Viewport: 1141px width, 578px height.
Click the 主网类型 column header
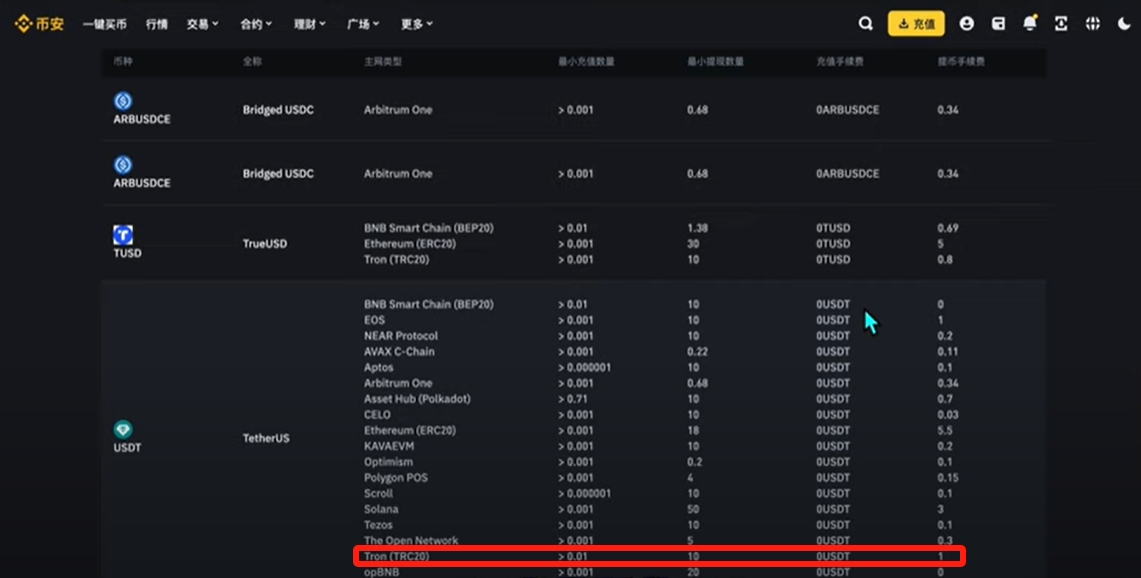coord(383,62)
